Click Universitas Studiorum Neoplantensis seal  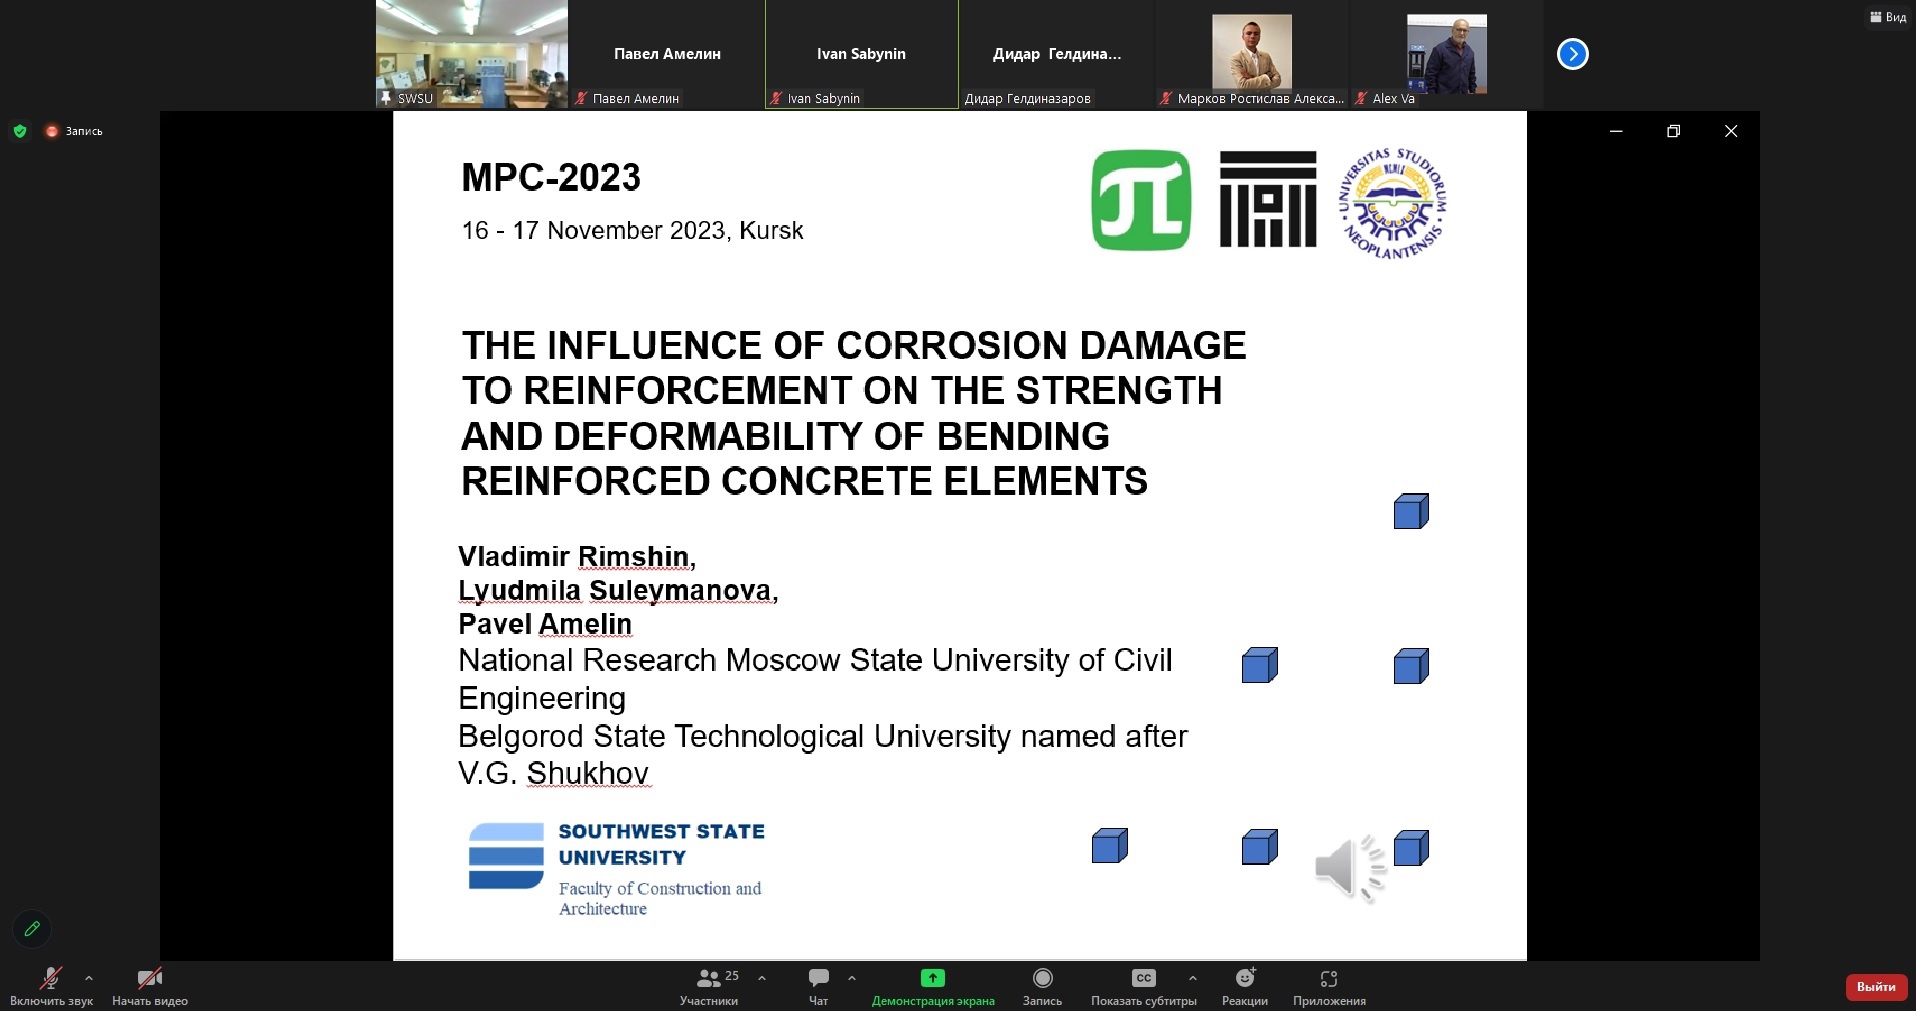click(1393, 204)
